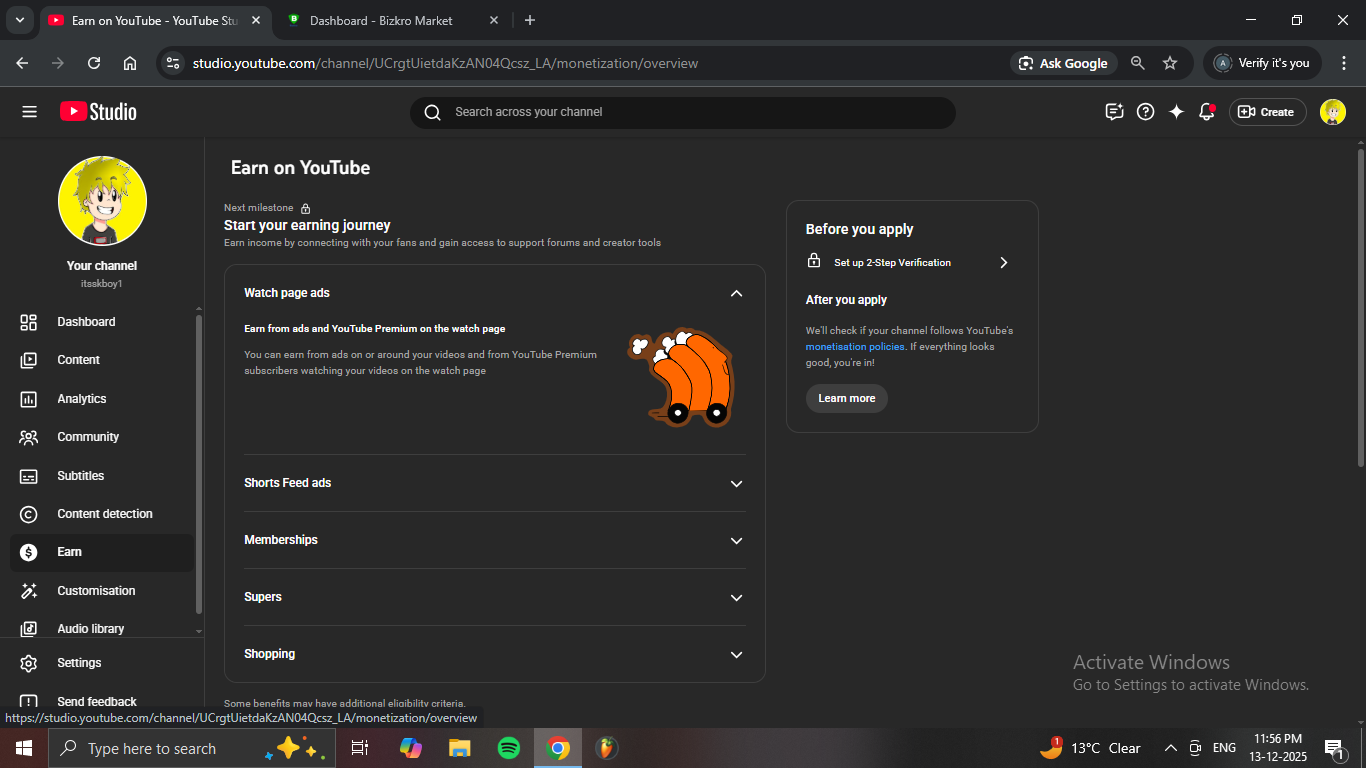Open Content in the sidebar
The image size is (1366, 768).
78,360
